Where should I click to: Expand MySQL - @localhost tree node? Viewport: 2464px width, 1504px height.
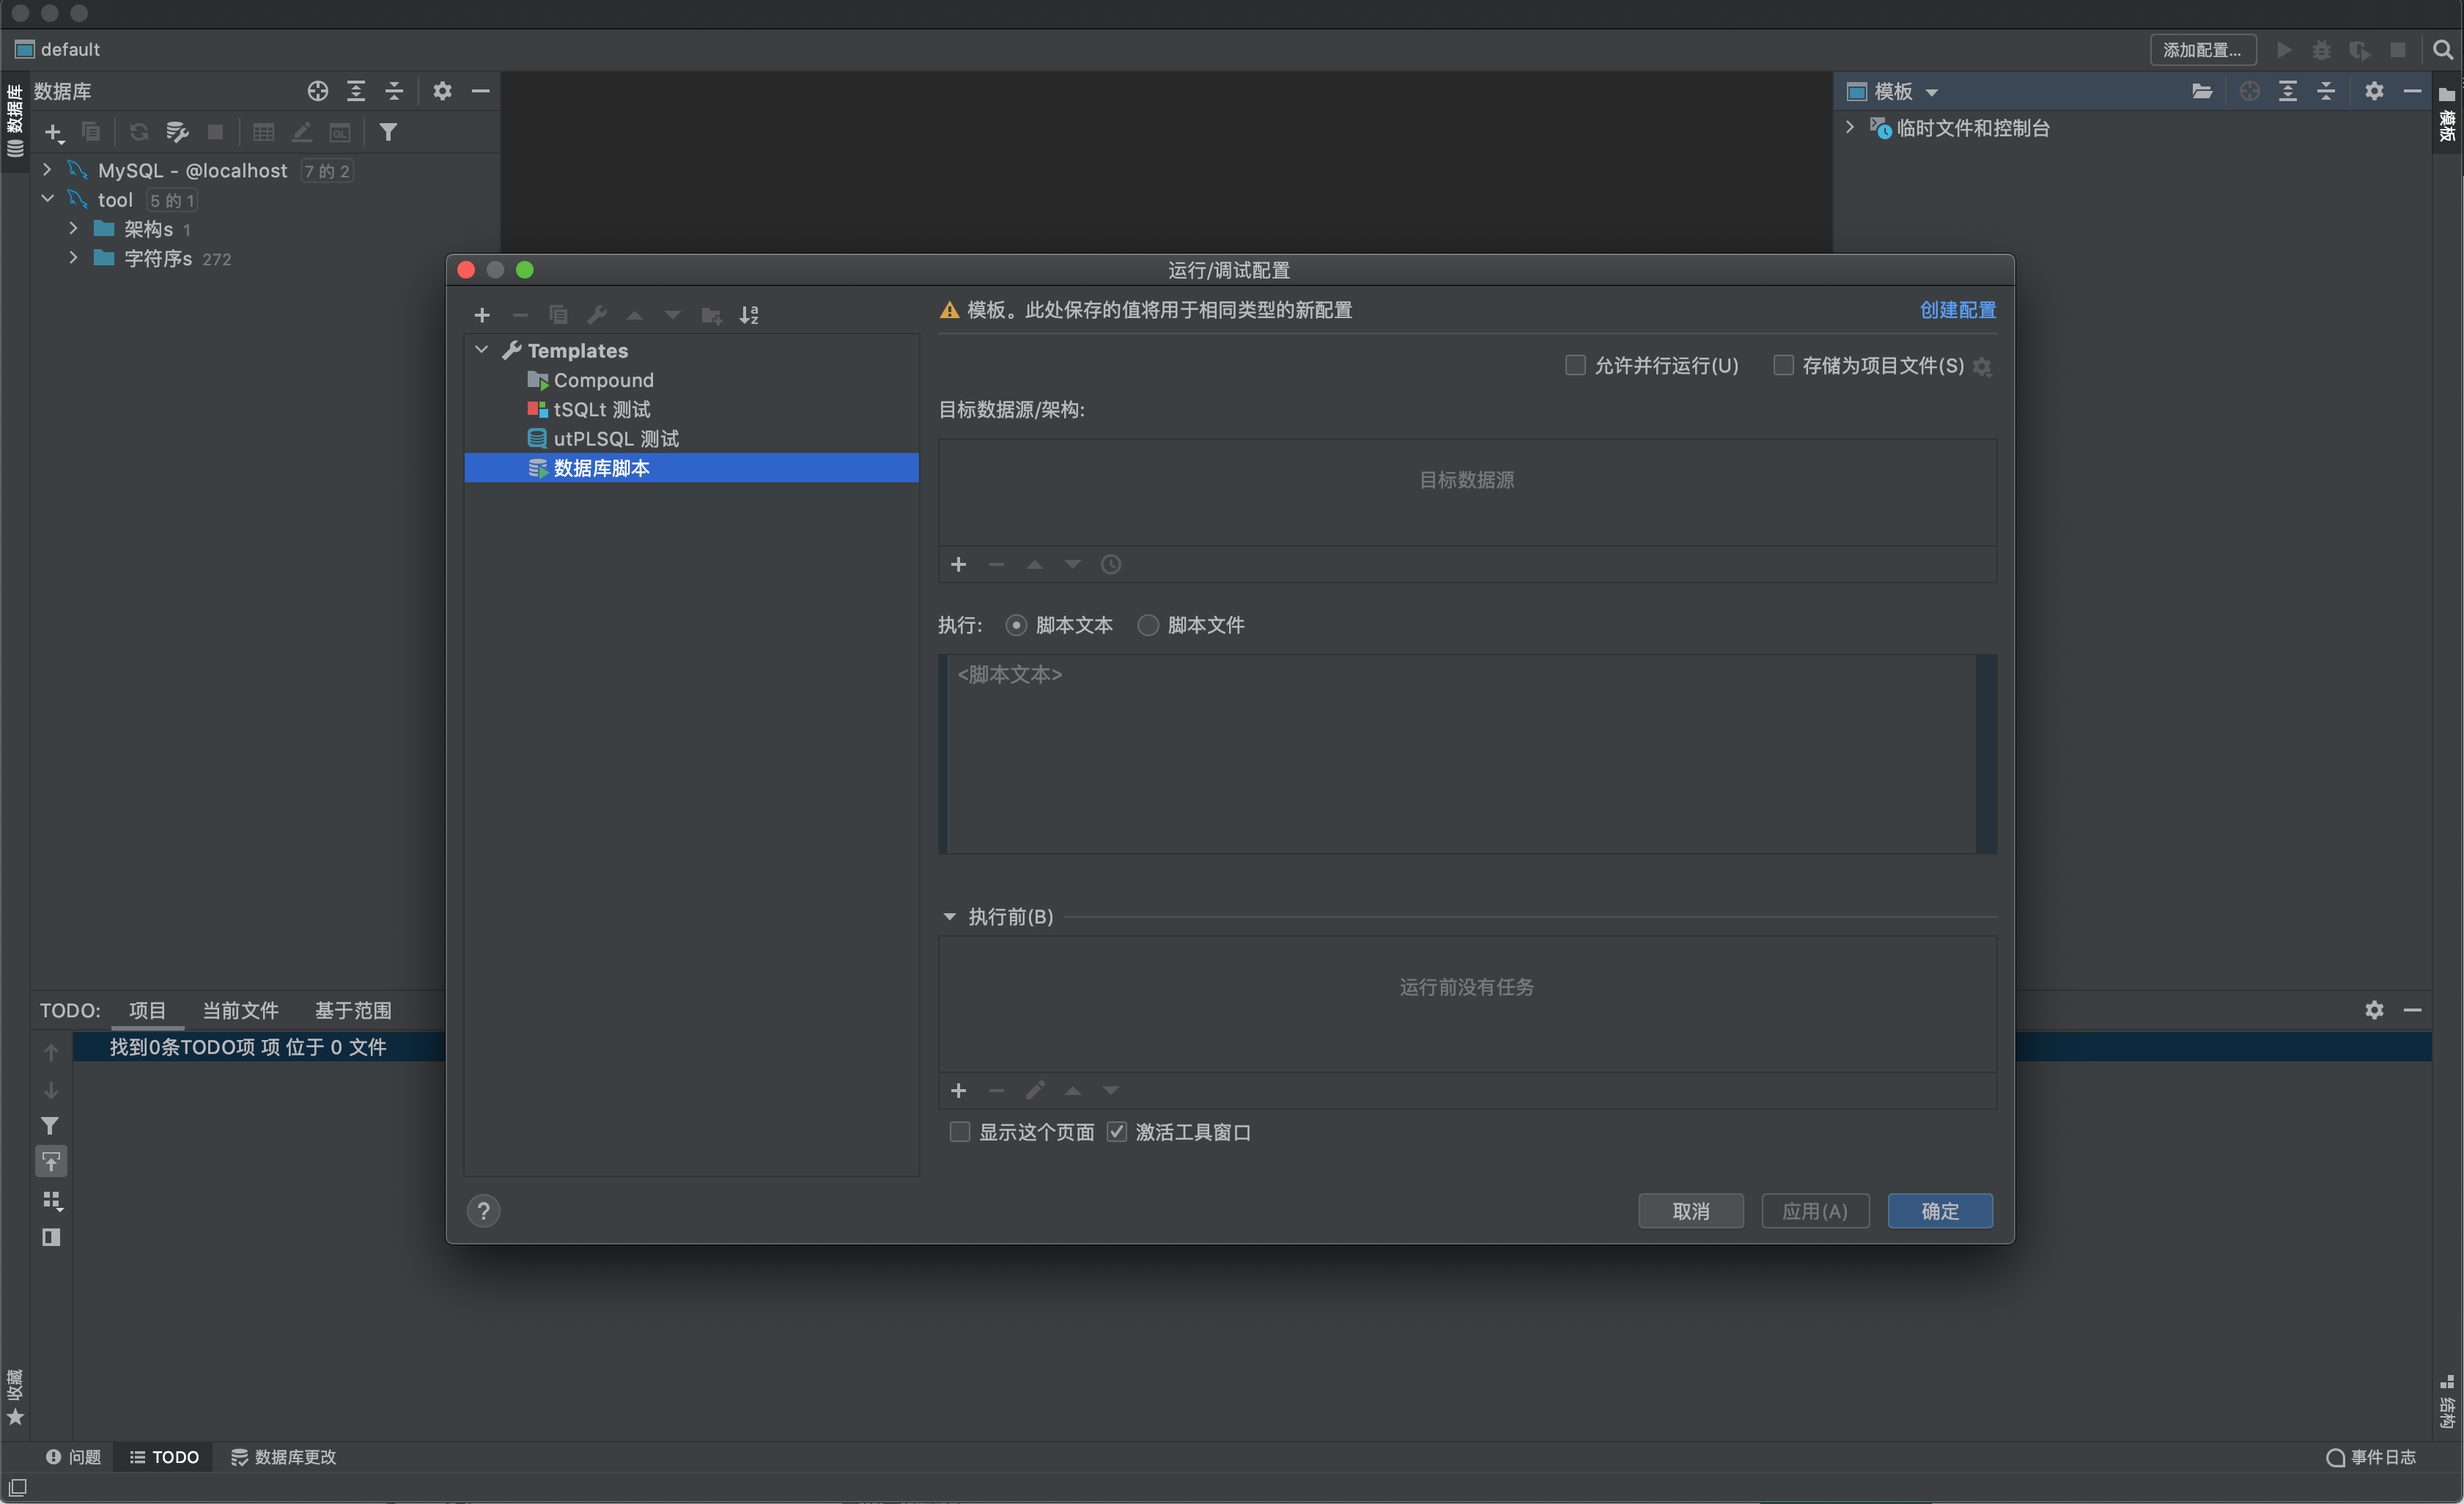(x=47, y=170)
